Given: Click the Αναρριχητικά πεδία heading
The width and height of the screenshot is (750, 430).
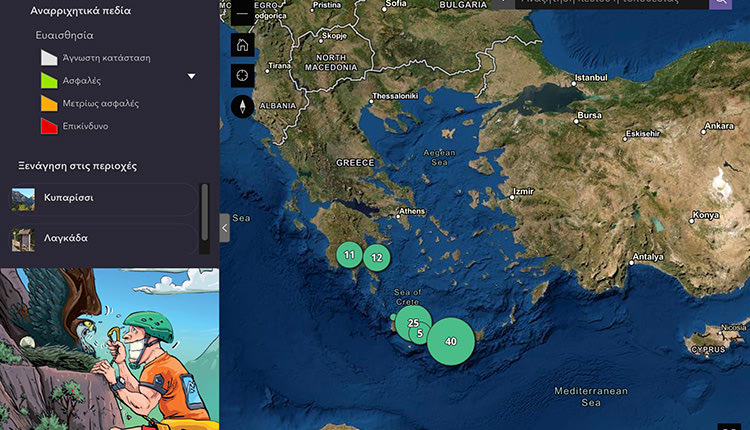Looking at the screenshot, I should tap(80, 11).
